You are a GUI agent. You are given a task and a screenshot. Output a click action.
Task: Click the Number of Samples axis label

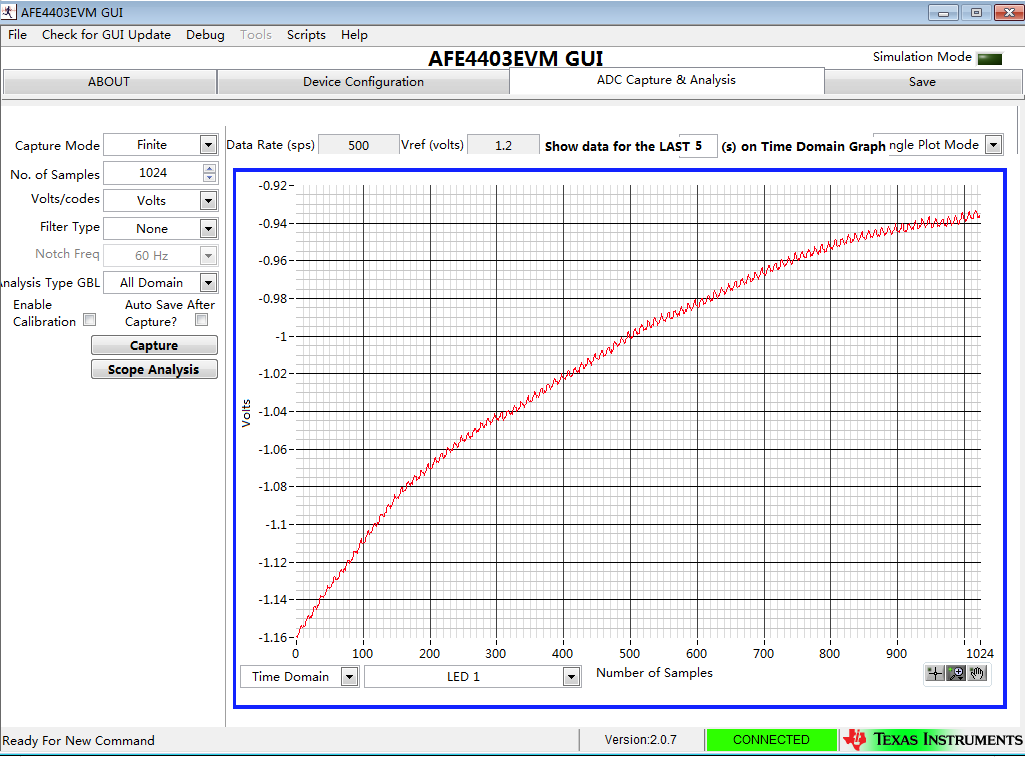pyautogui.click(x=654, y=673)
